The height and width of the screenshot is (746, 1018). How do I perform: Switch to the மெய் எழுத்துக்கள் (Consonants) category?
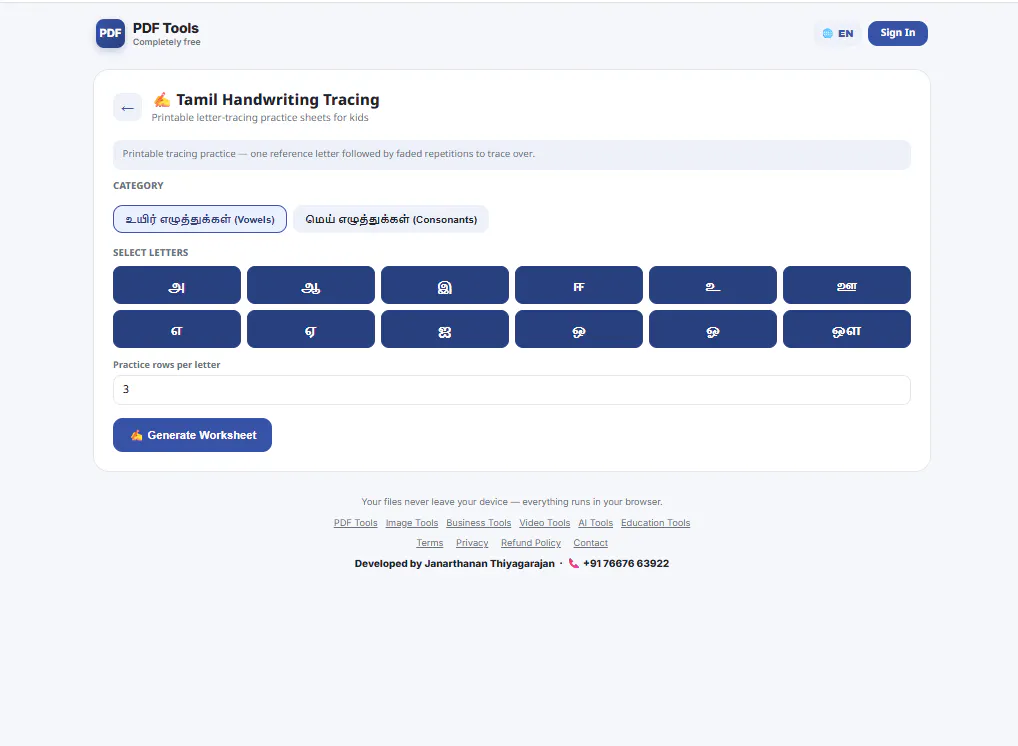391,219
